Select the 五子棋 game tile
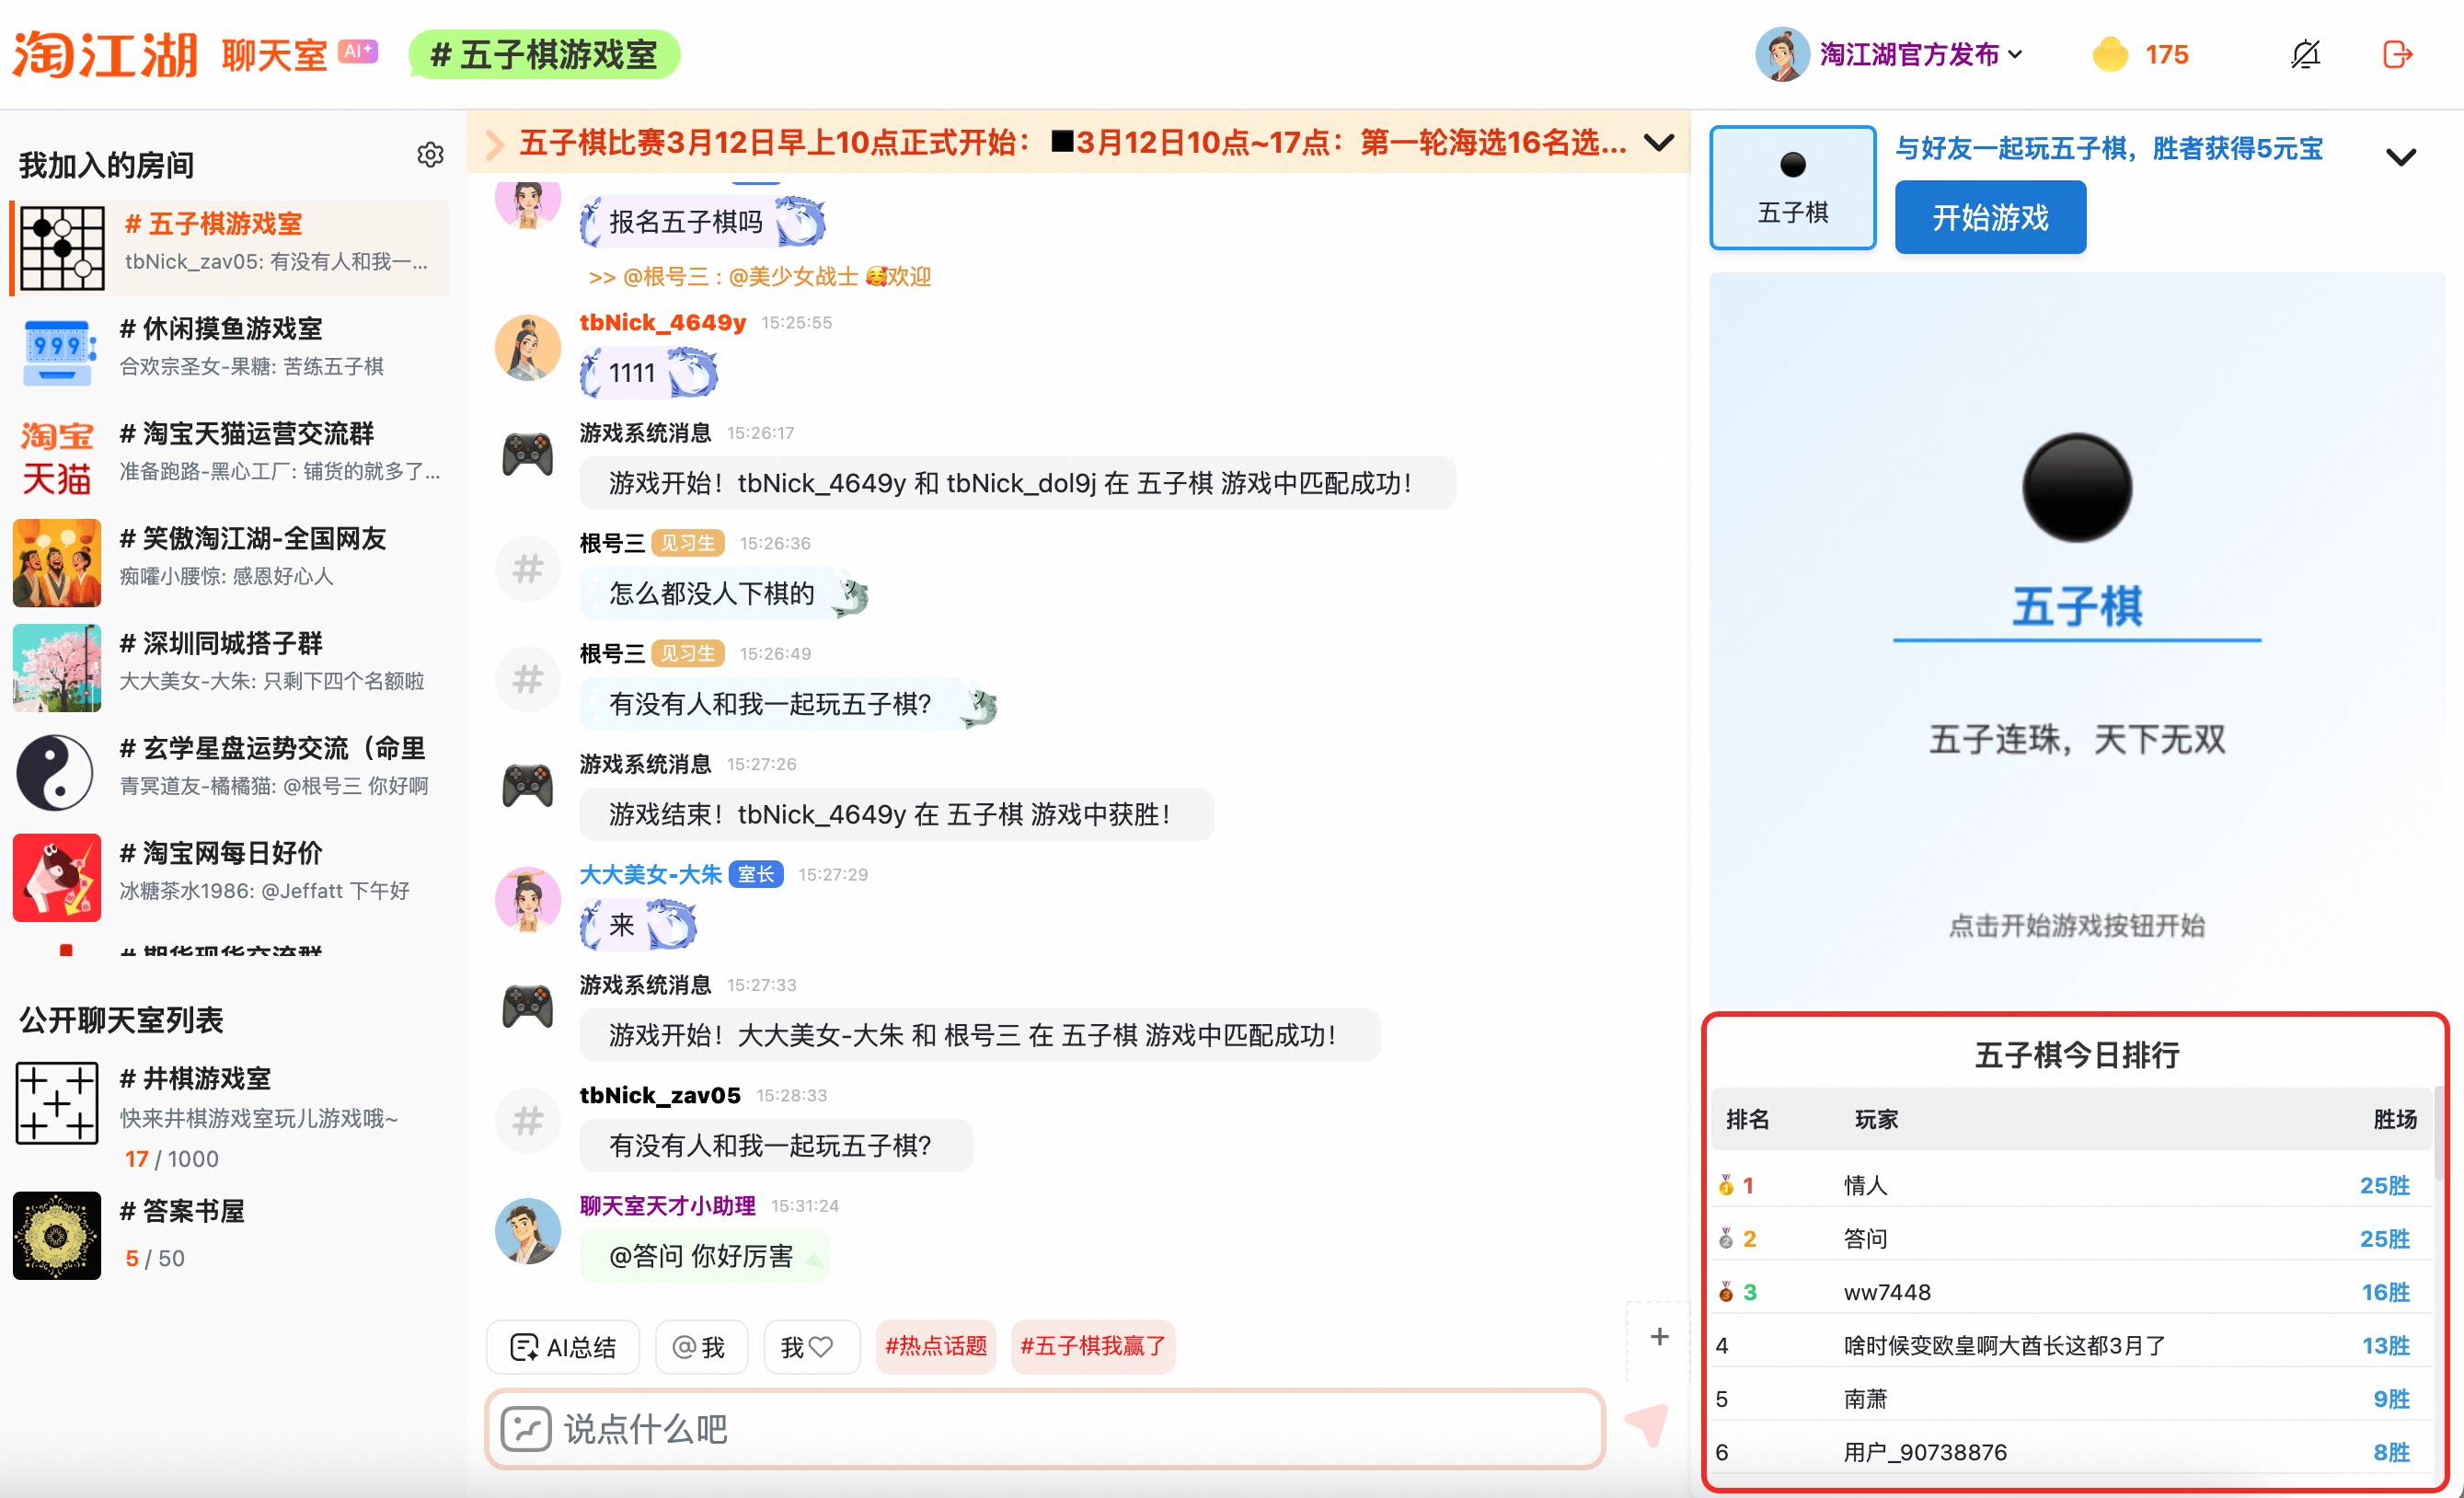This screenshot has height=1498, width=2464. (x=1792, y=187)
